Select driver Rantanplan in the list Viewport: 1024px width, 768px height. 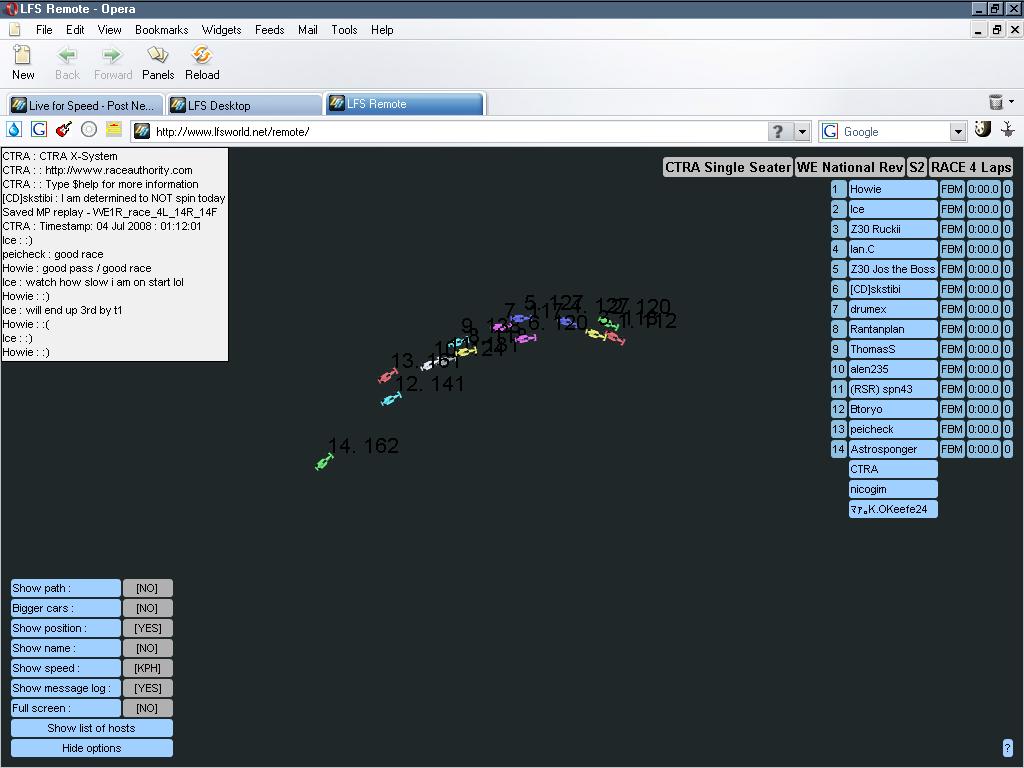[892, 329]
